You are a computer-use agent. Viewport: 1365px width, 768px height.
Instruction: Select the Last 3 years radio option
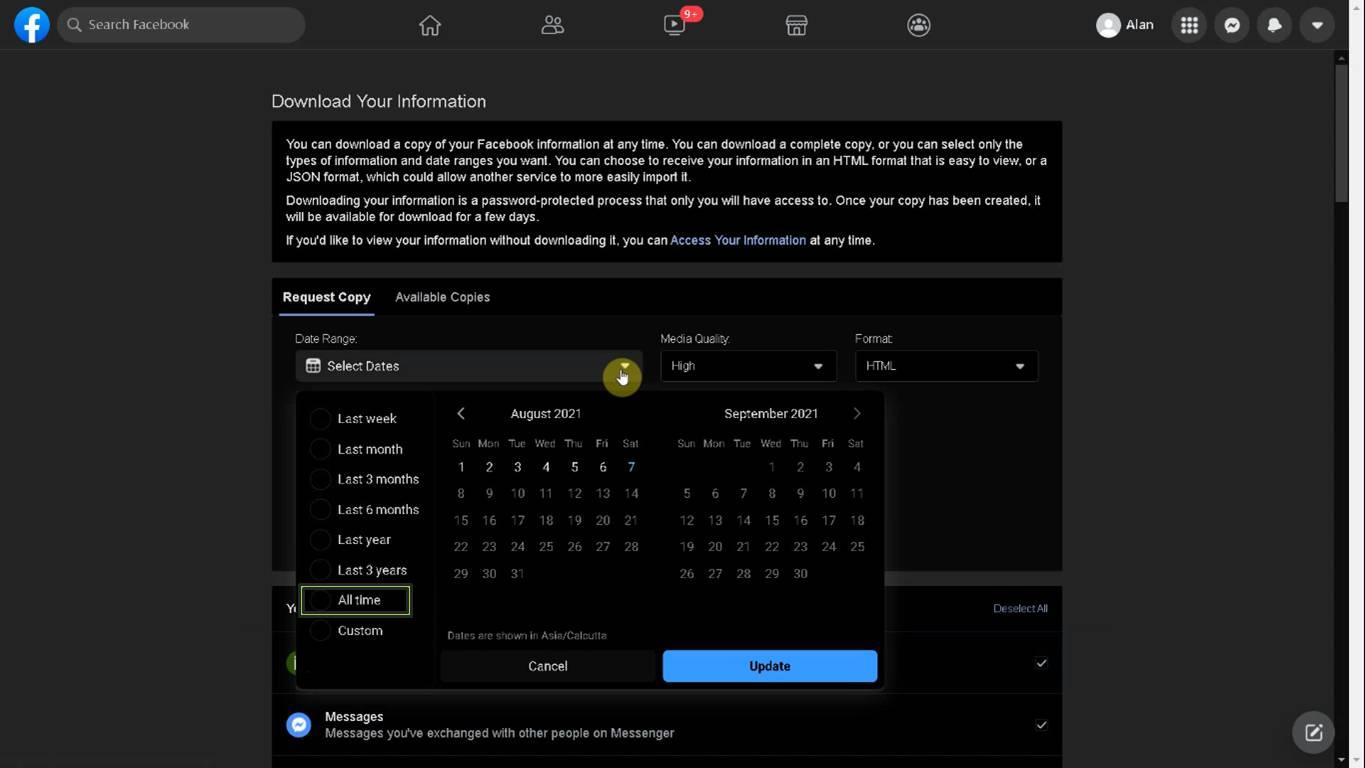(320, 570)
